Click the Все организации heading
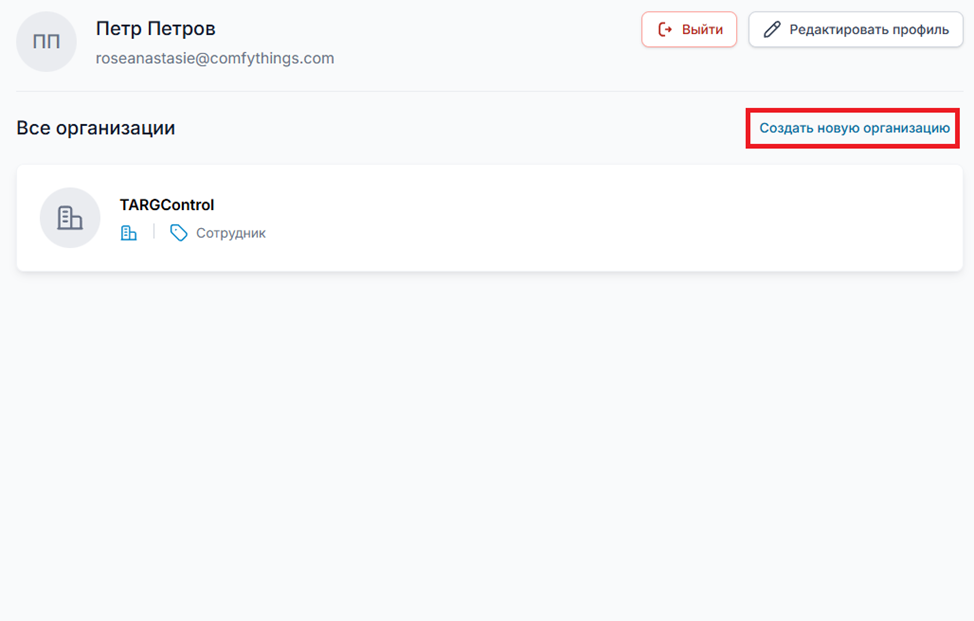Viewport: 974px width, 621px height. click(96, 128)
